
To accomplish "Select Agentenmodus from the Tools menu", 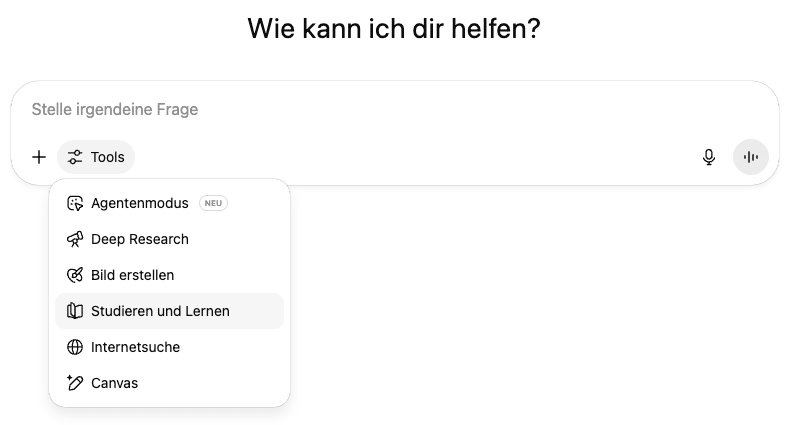I will click(169, 203).
